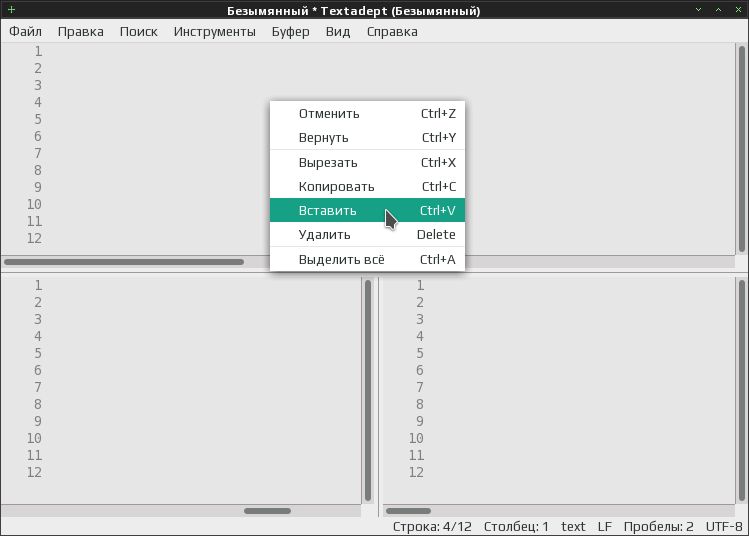Viewport: 749px width, 536px height.
Task: Click line number 7 in top pane
Action: pos(38,153)
